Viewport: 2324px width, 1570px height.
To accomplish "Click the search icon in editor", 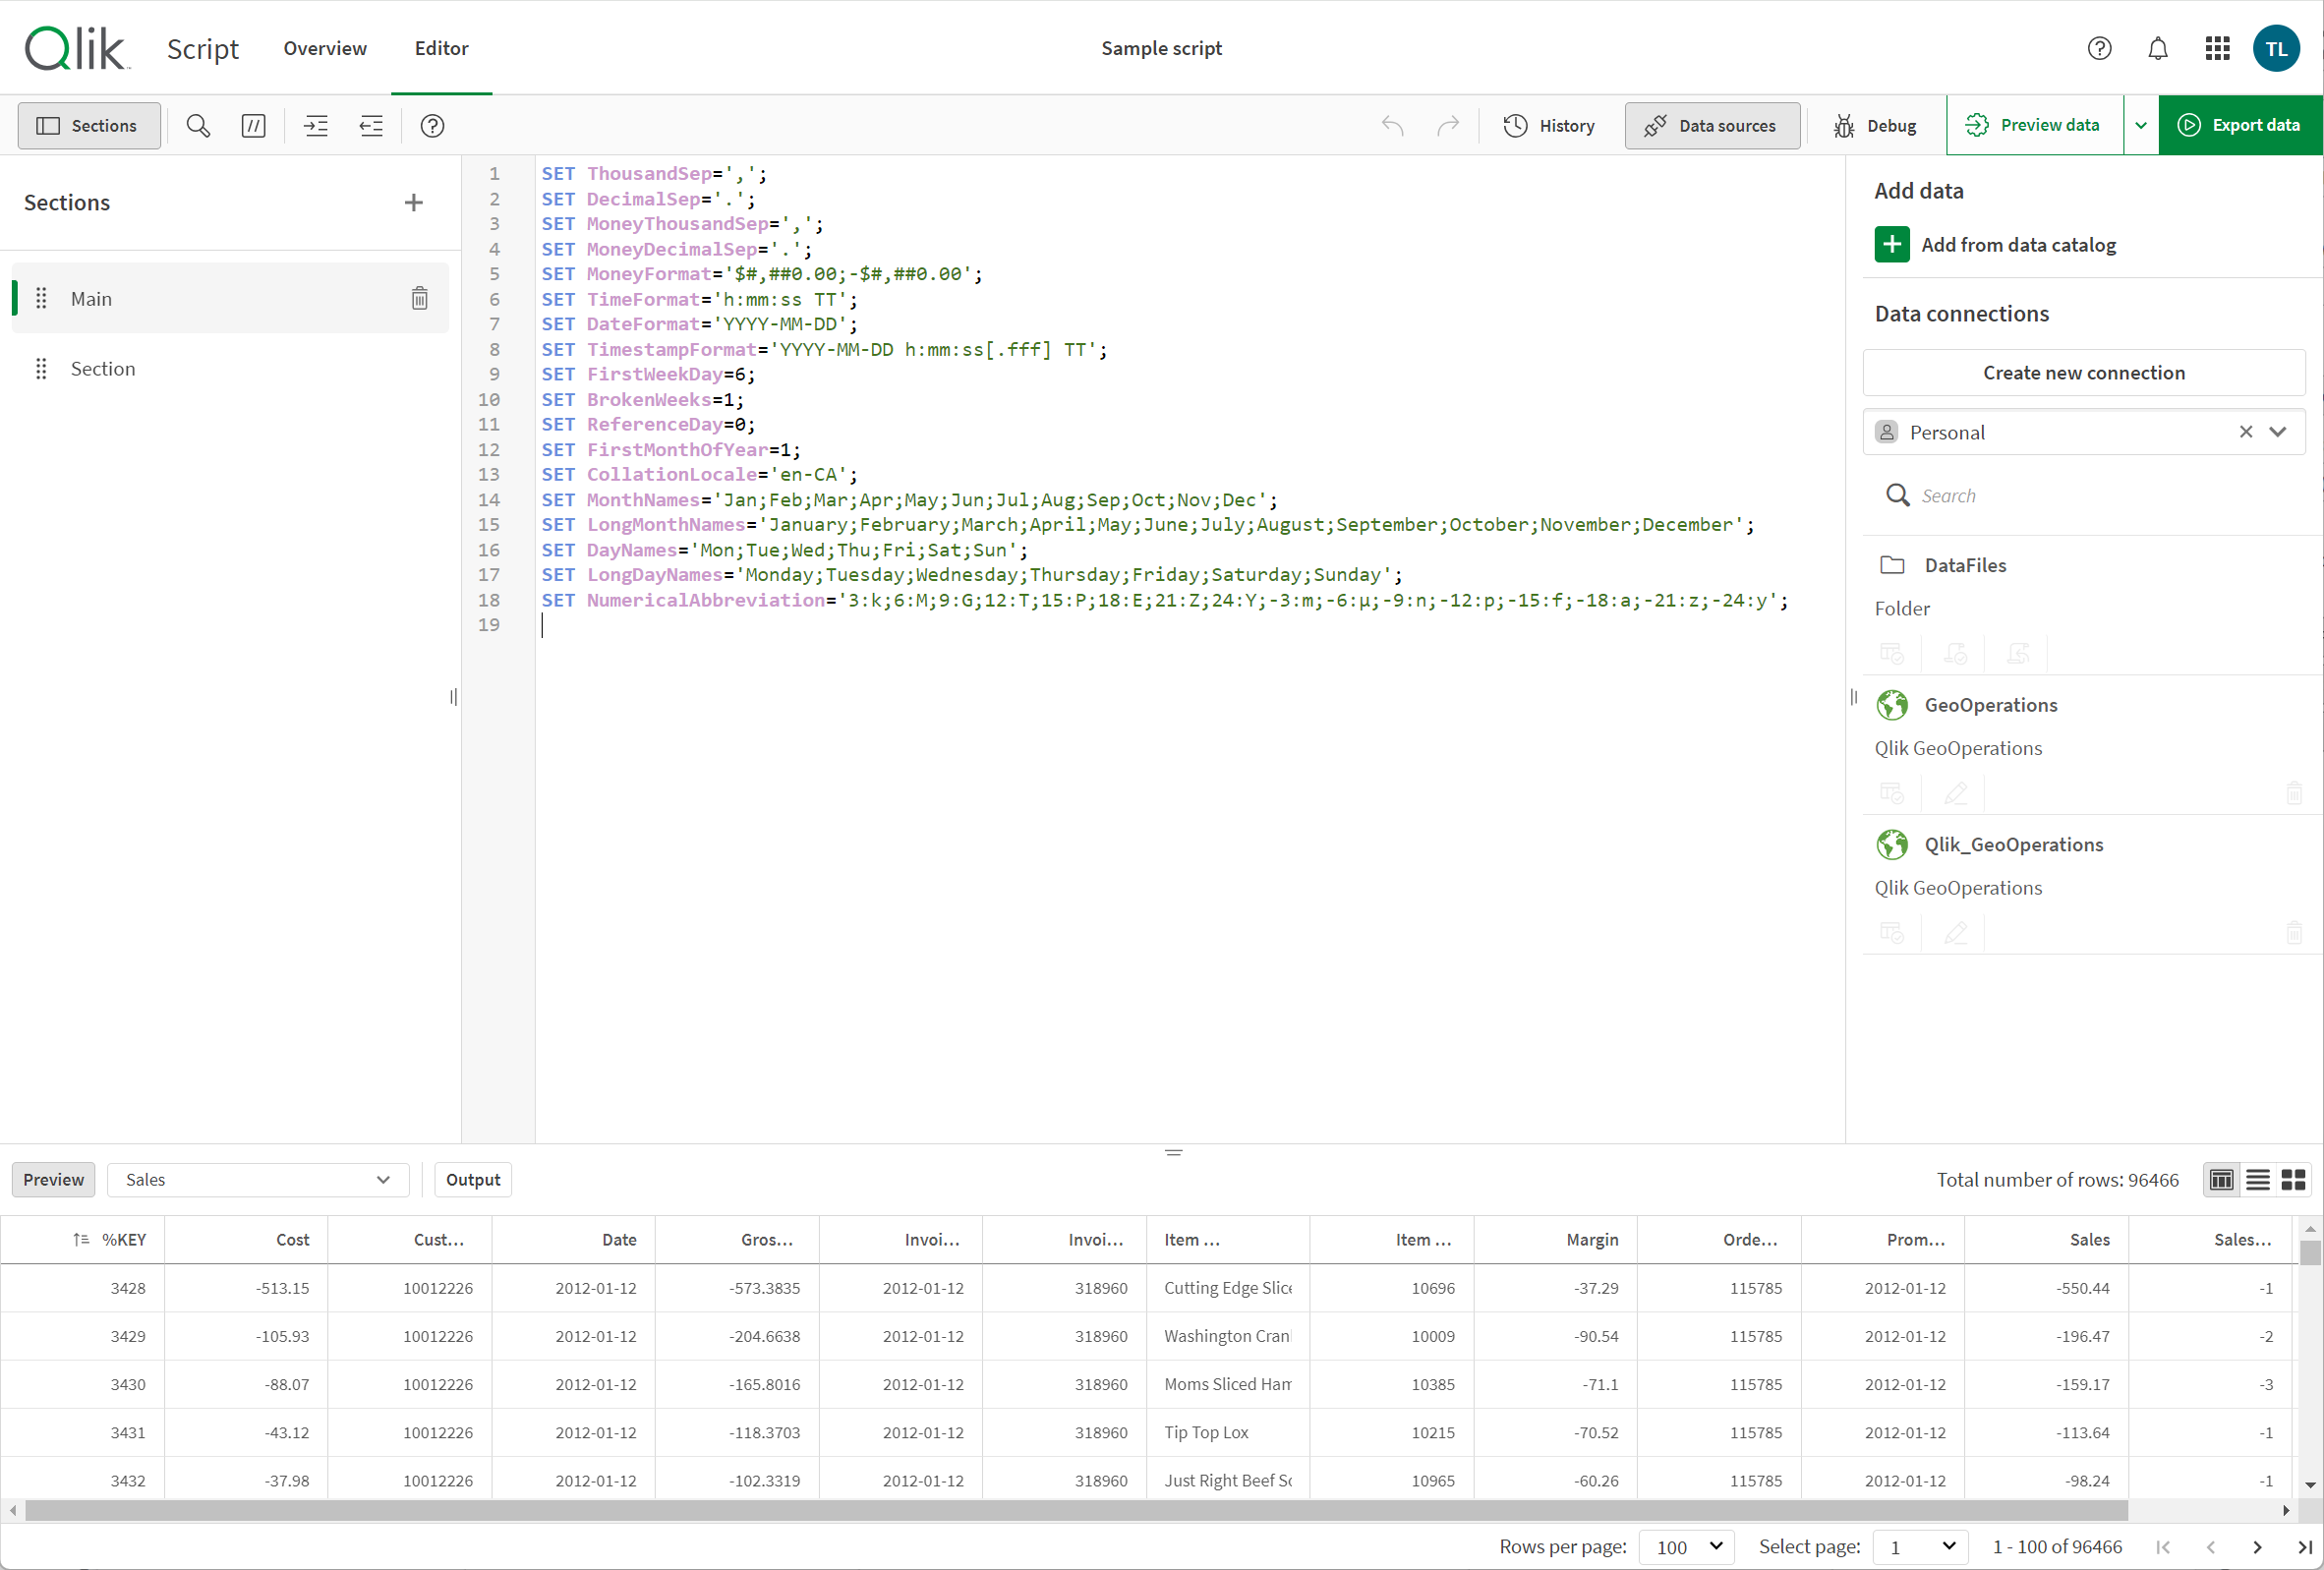I will [x=197, y=125].
